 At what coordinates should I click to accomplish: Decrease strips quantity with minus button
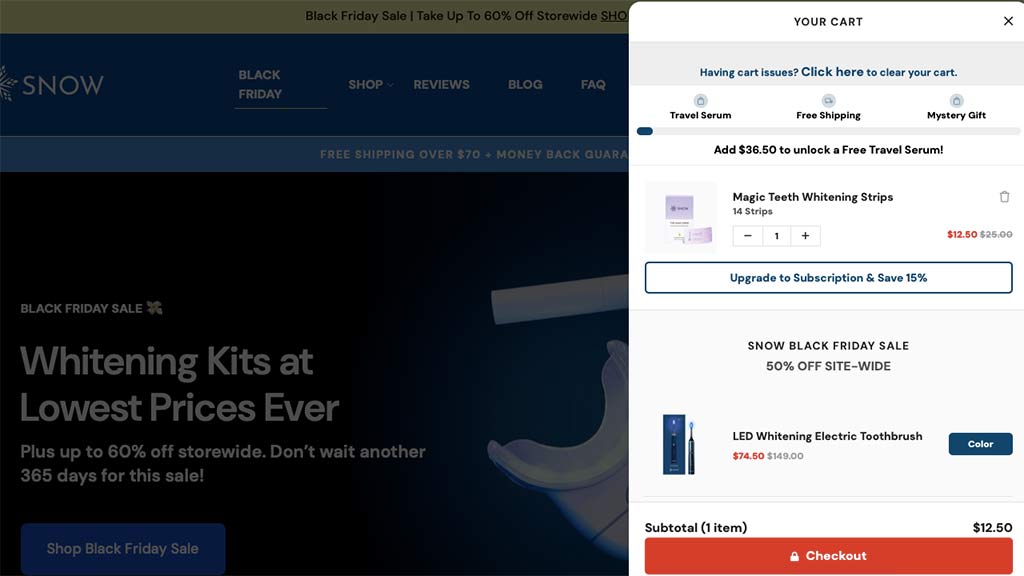pos(748,236)
